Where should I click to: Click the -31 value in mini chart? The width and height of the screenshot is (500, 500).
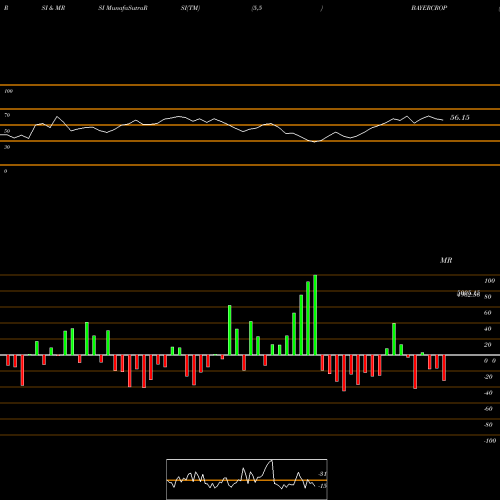point(322,474)
